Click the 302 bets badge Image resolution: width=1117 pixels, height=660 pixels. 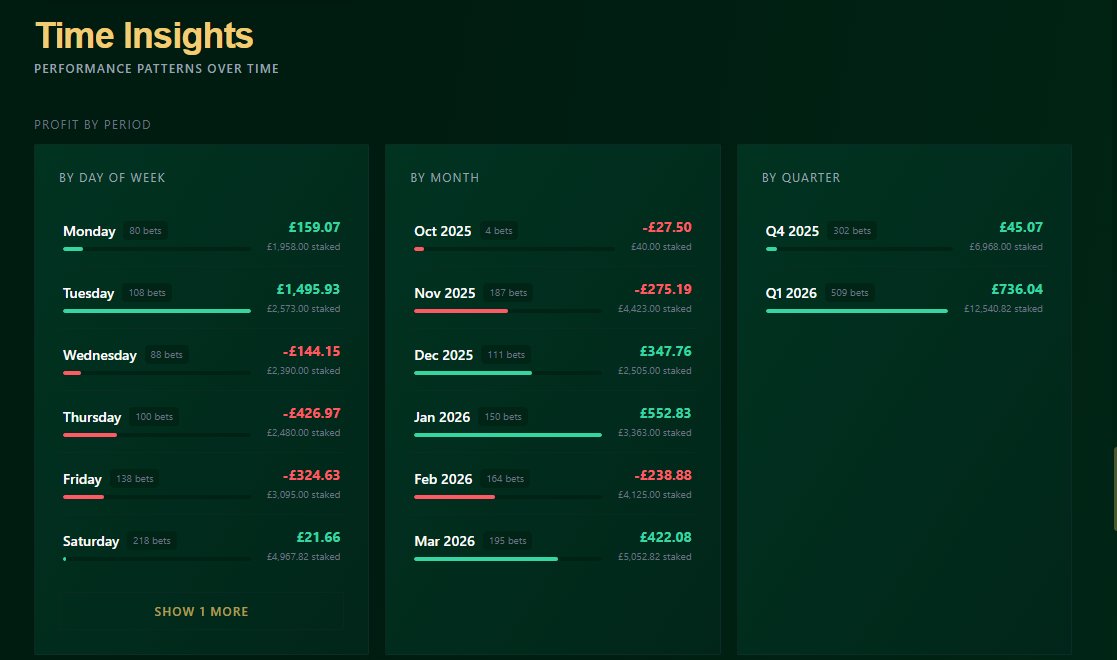pyautogui.click(x=852, y=231)
